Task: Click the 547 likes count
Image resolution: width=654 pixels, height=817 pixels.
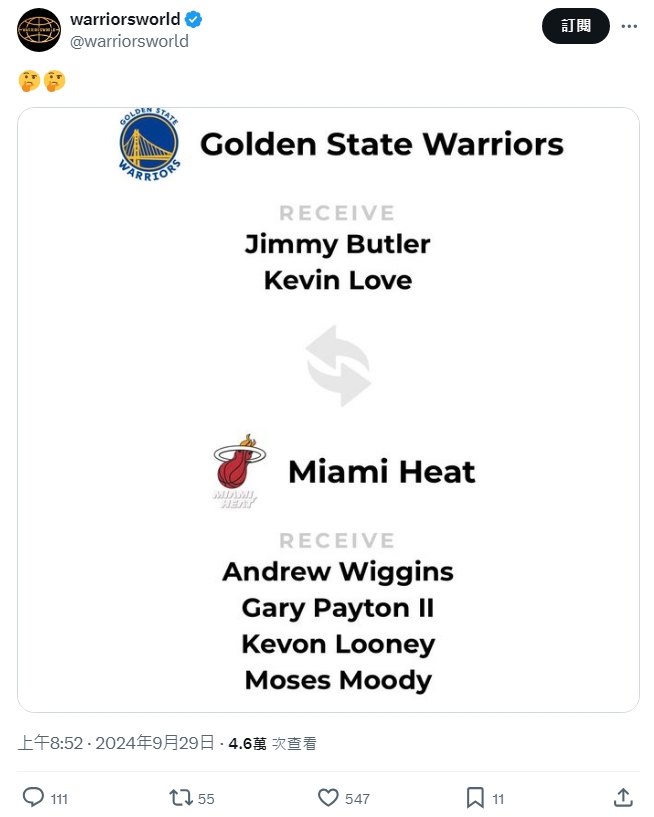Action: (357, 799)
